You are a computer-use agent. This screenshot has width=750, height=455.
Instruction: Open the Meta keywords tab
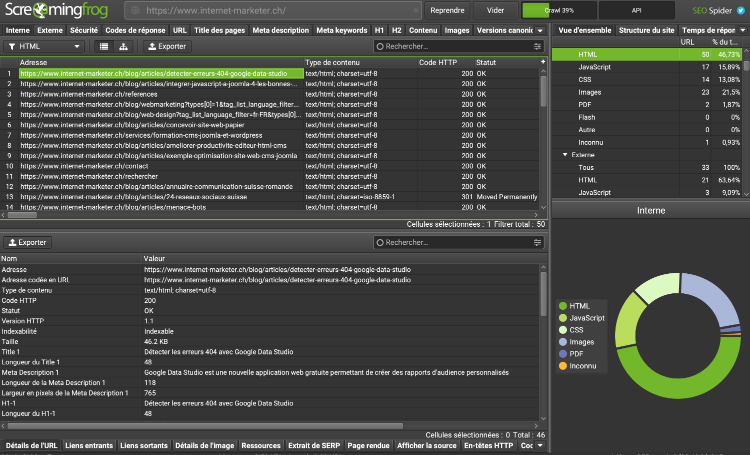[342, 30]
